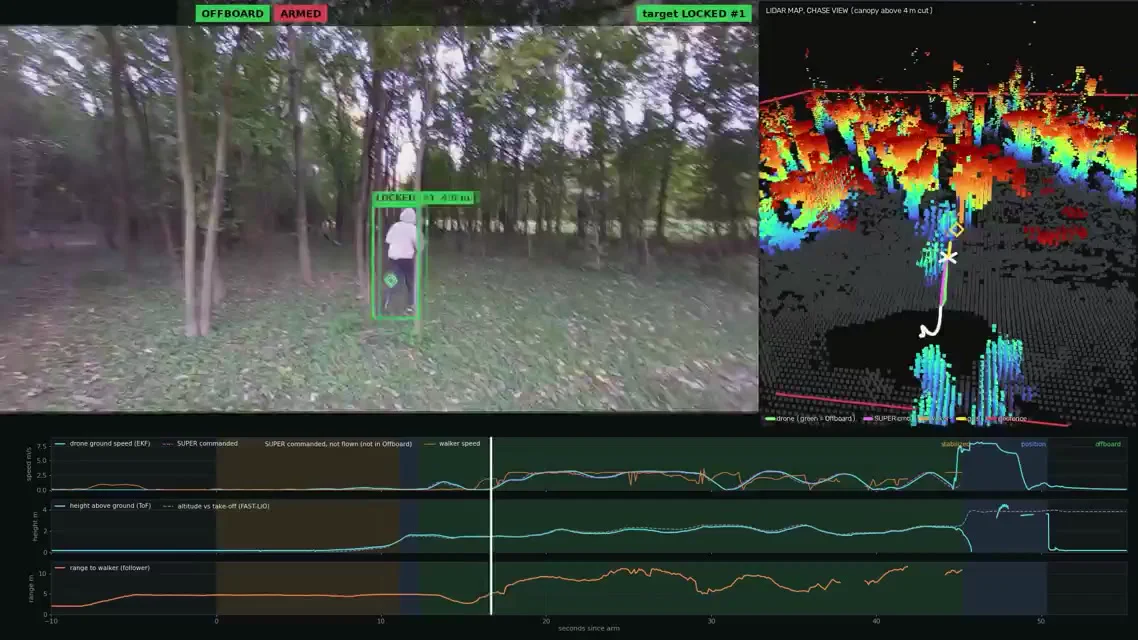Click the 'walker speed' legend entry
This screenshot has width=1138, height=640.
pos(452,443)
